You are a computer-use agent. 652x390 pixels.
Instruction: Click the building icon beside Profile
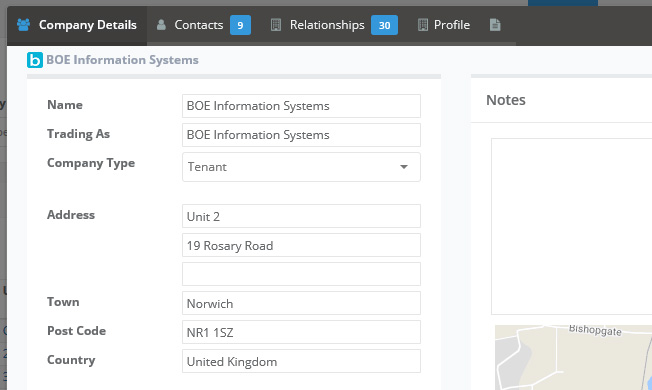coord(423,25)
